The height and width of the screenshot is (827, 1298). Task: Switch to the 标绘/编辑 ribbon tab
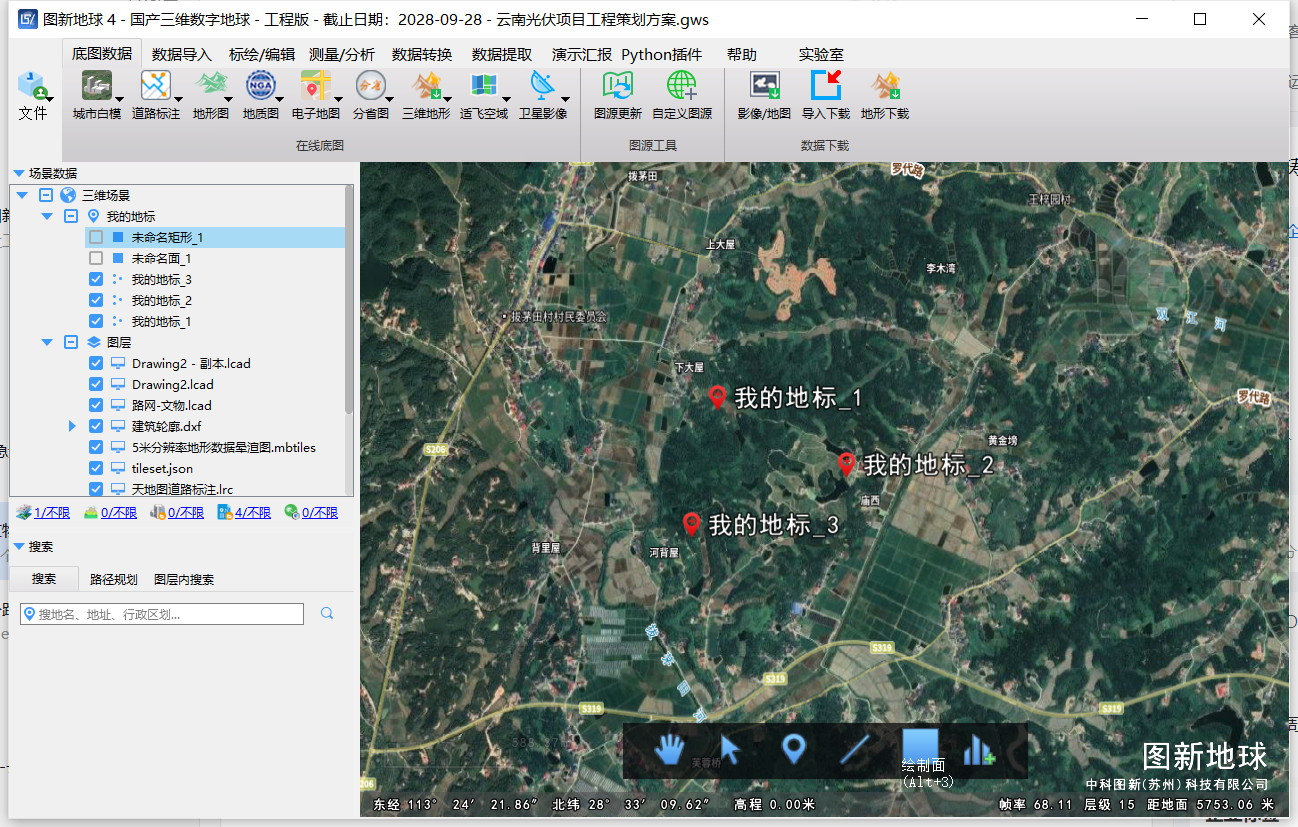tap(262, 55)
